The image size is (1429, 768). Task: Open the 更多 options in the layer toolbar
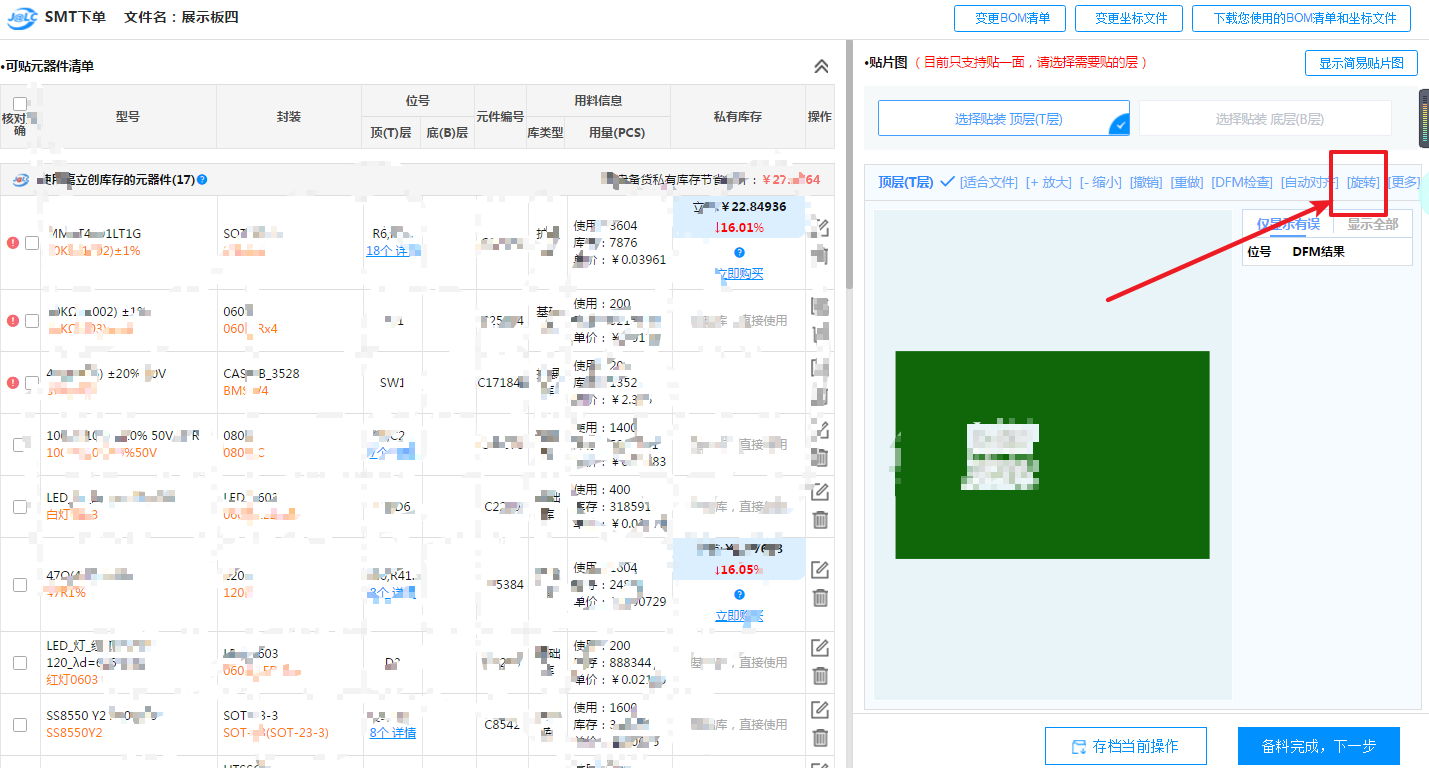[x=1404, y=182]
